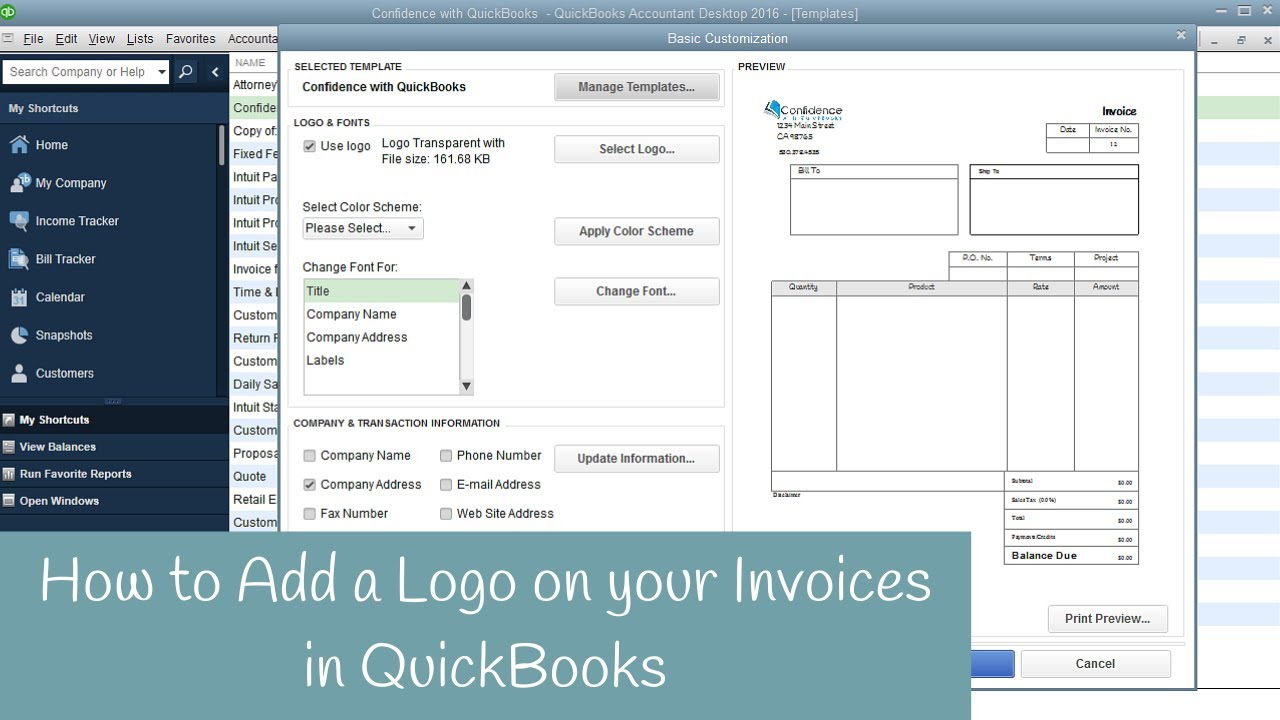
Task: Open the Lists menu
Action: (140, 39)
